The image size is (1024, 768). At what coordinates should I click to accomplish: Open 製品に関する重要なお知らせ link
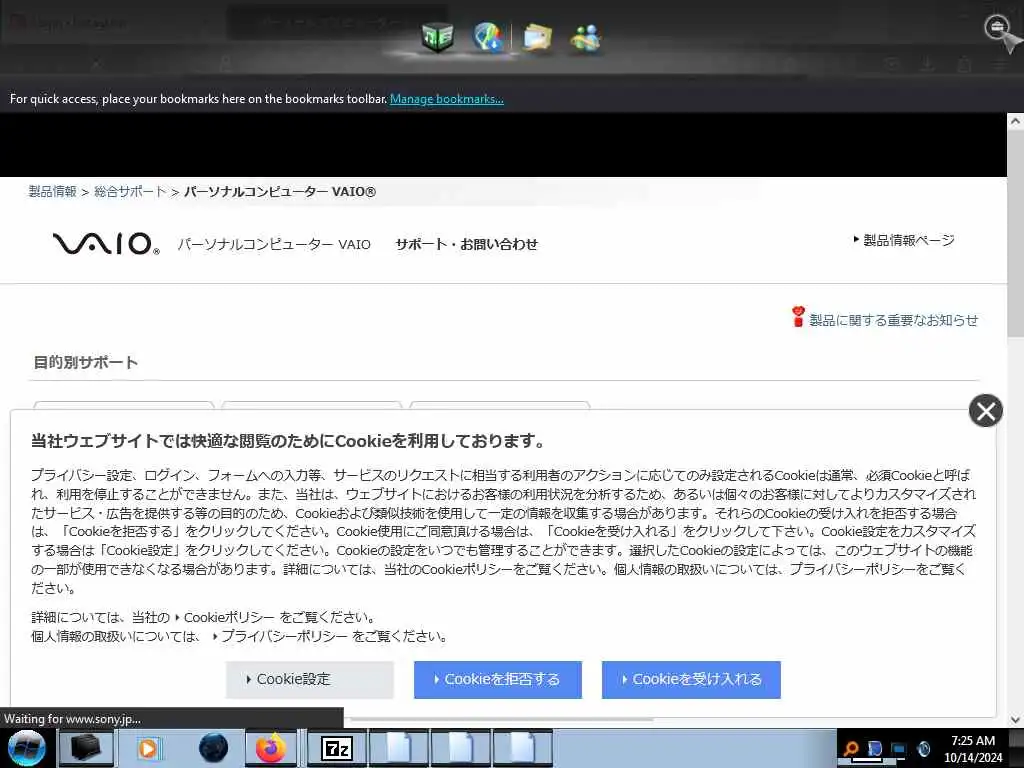tap(893, 320)
